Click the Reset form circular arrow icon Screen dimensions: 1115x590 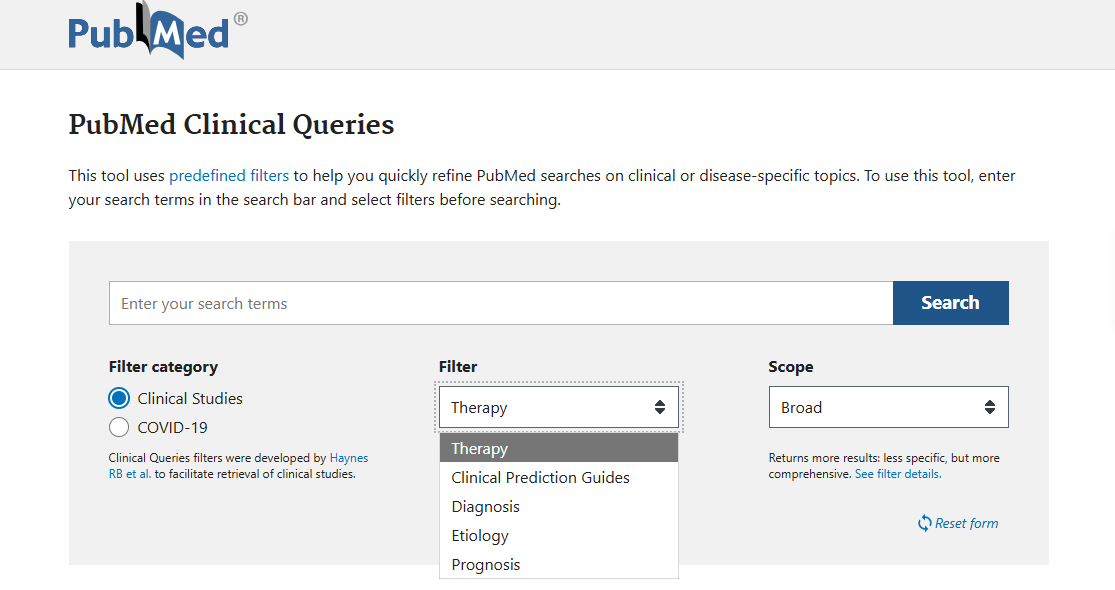(x=924, y=523)
